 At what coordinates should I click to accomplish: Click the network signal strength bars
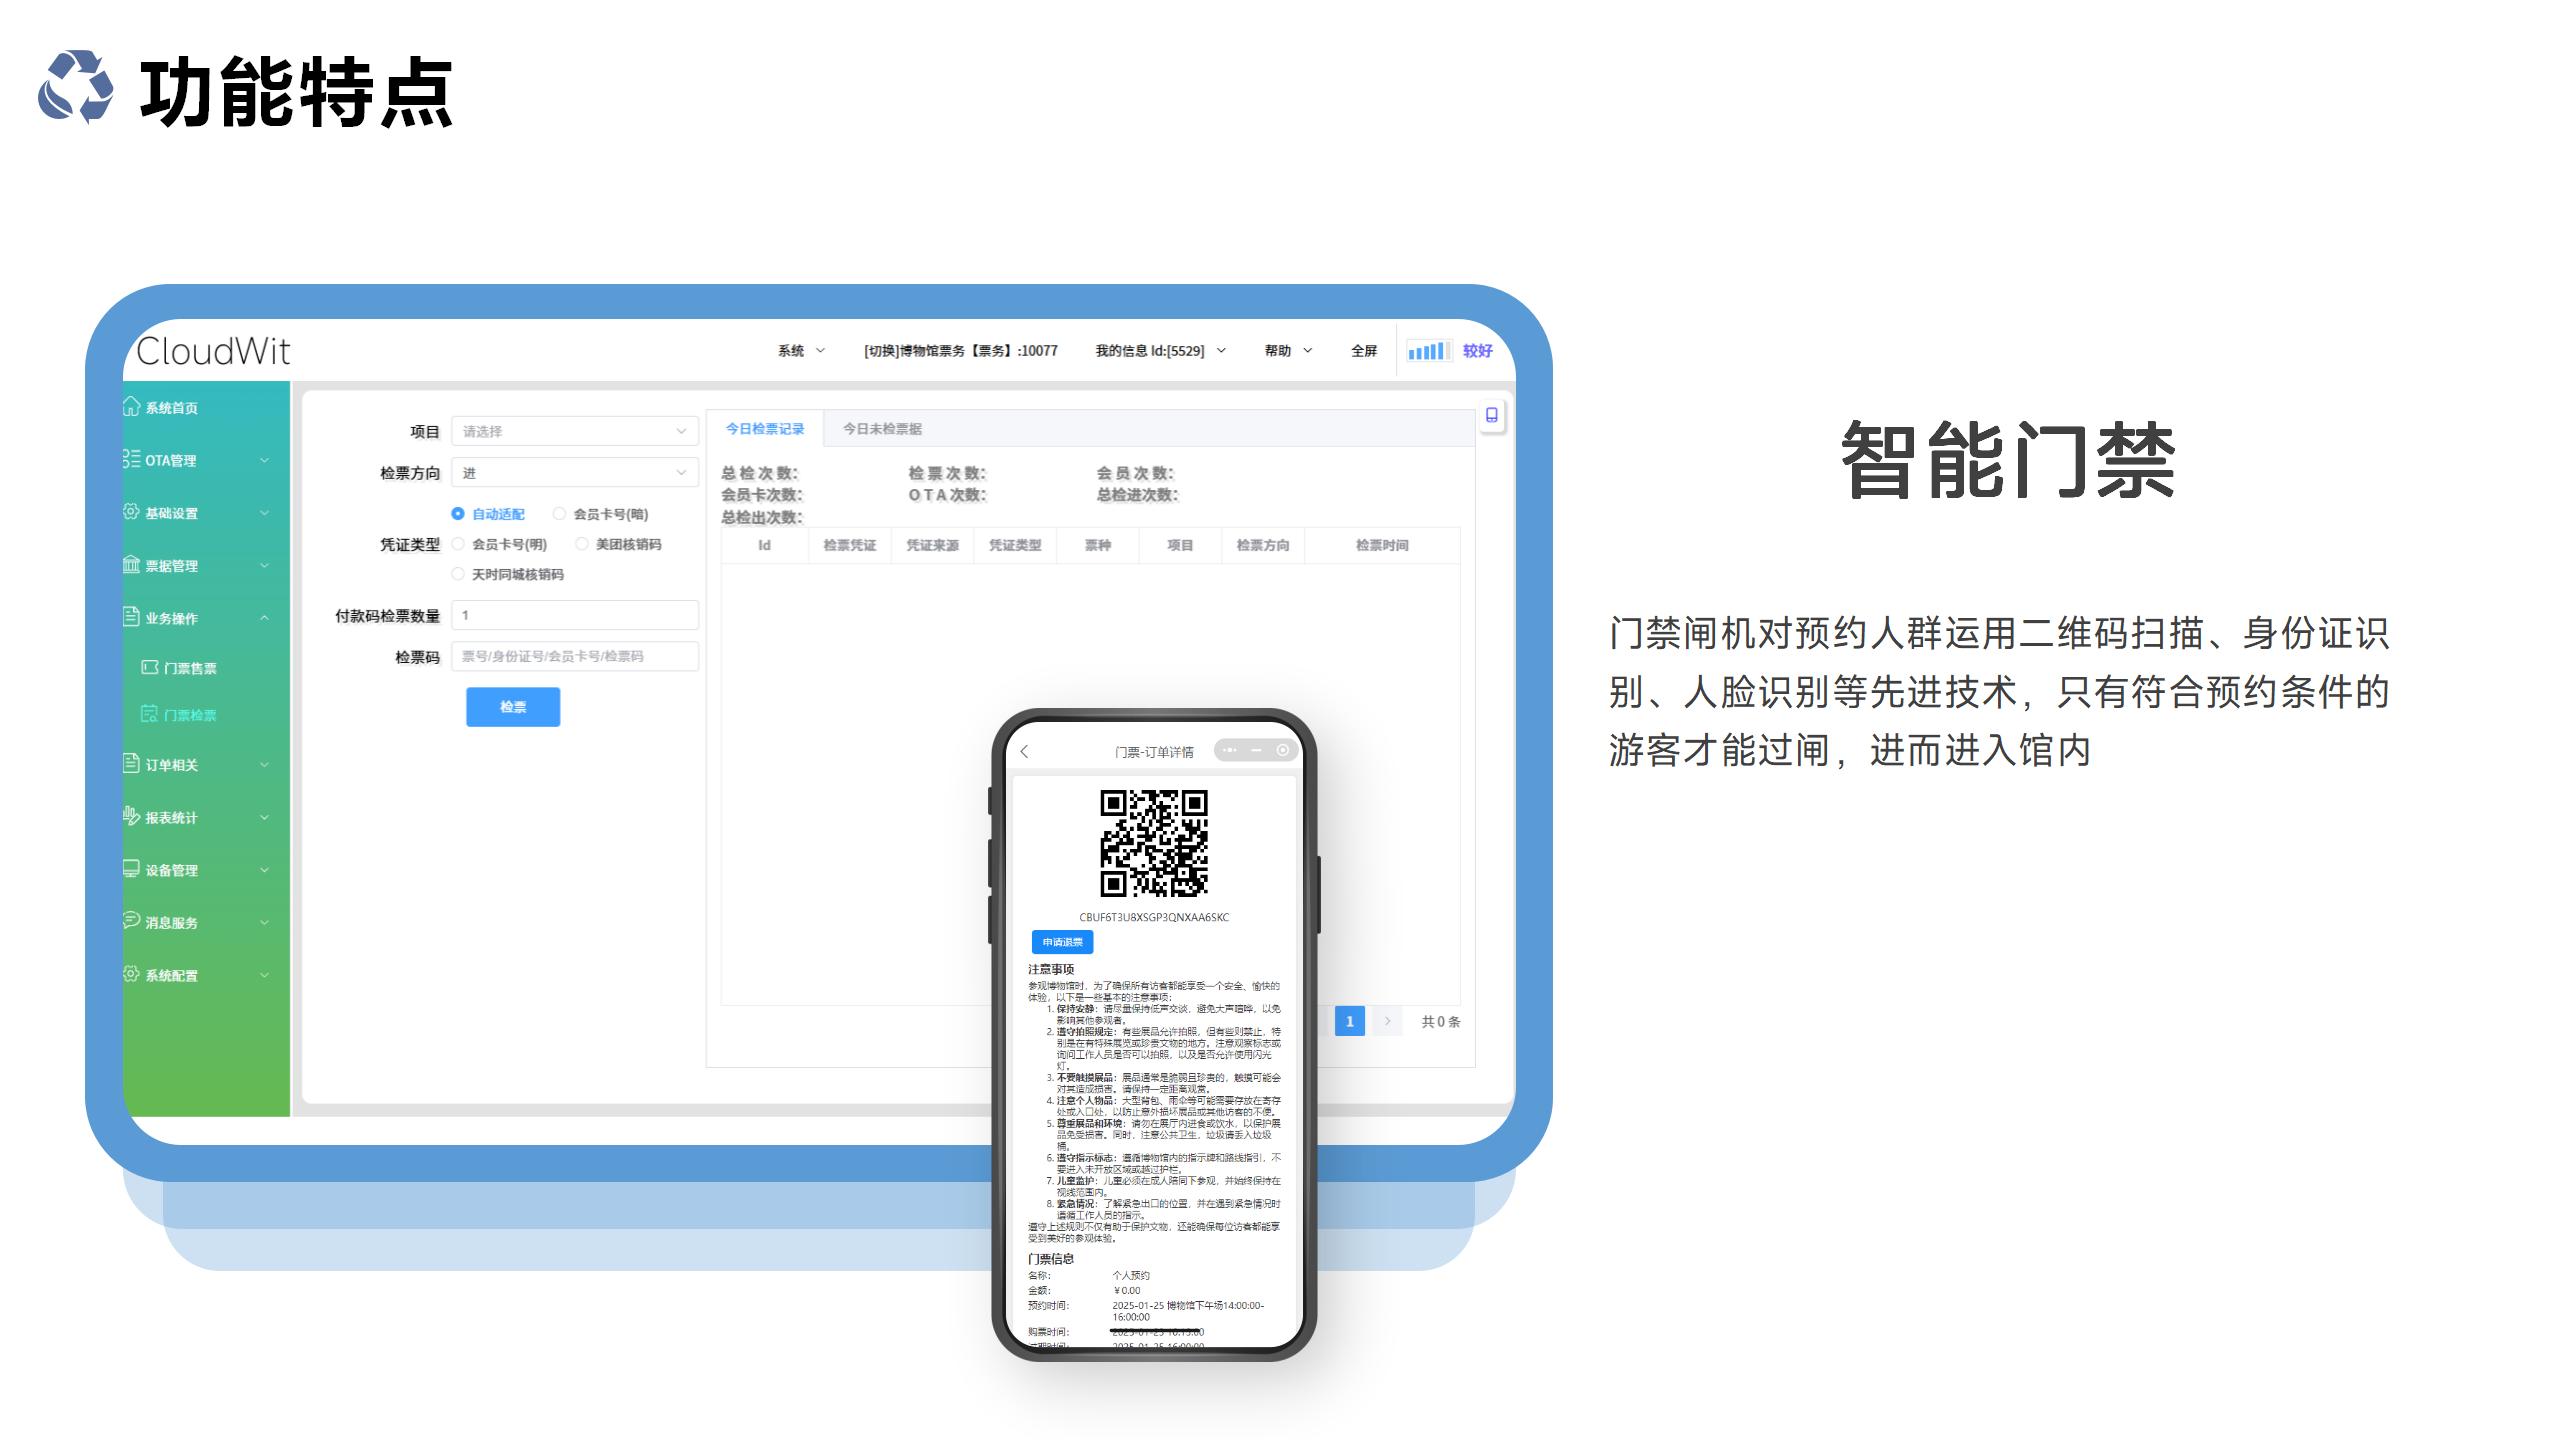[1428, 351]
